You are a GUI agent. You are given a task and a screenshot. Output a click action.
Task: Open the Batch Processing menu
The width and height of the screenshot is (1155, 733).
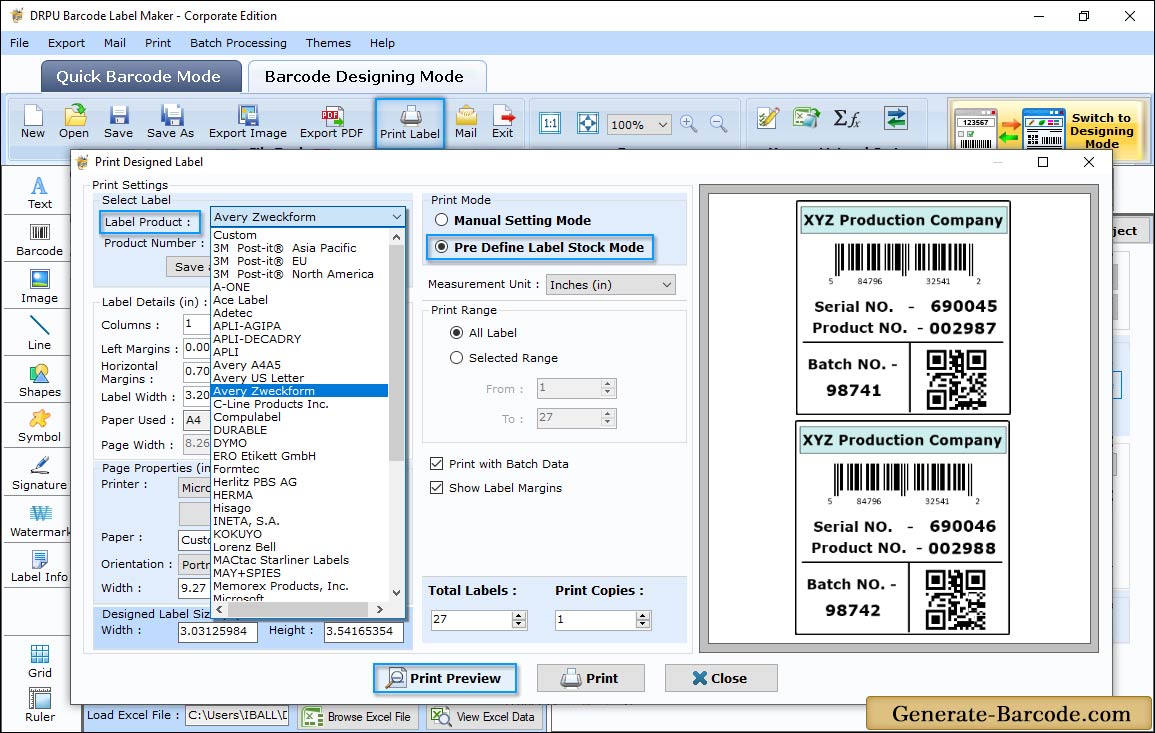point(238,43)
